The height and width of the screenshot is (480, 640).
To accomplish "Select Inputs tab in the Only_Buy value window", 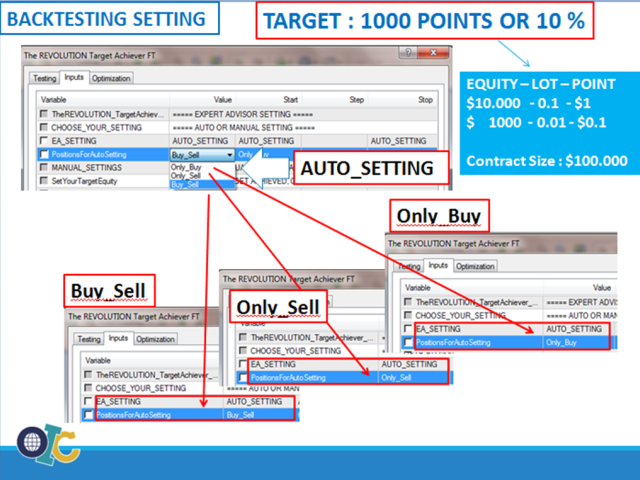I will click(438, 265).
